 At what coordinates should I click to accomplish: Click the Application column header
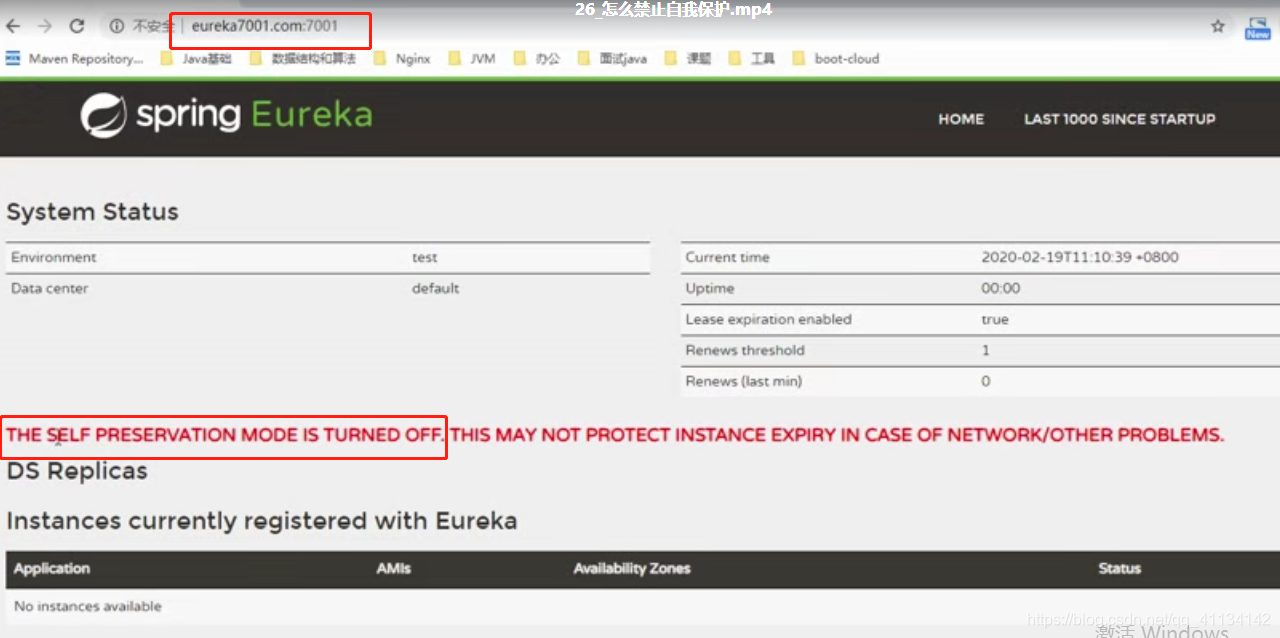(52, 568)
